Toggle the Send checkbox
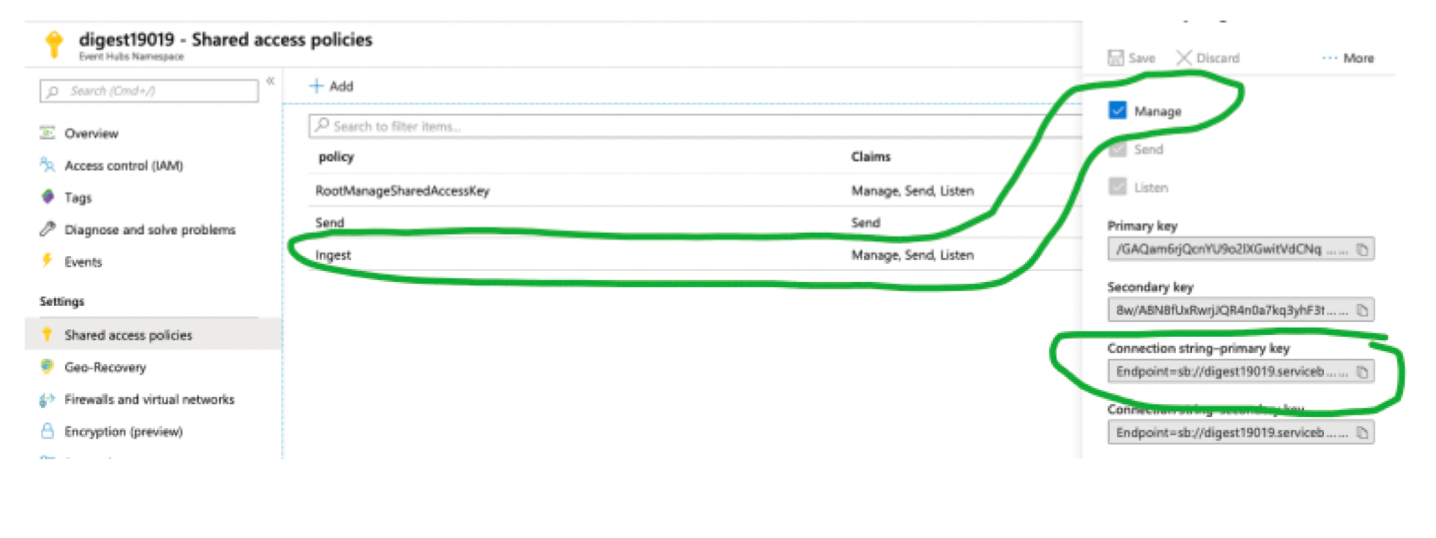 click(1118, 149)
